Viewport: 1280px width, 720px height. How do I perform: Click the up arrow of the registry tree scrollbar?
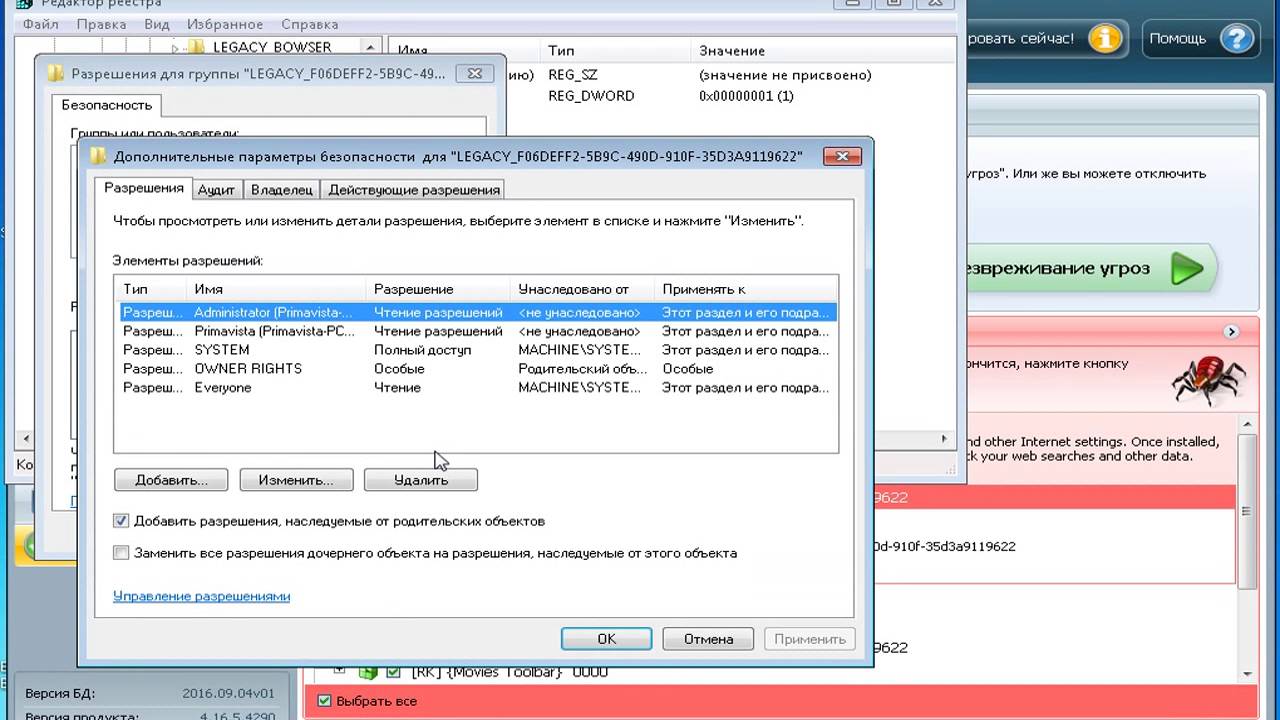pyautogui.click(x=372, y=47)
